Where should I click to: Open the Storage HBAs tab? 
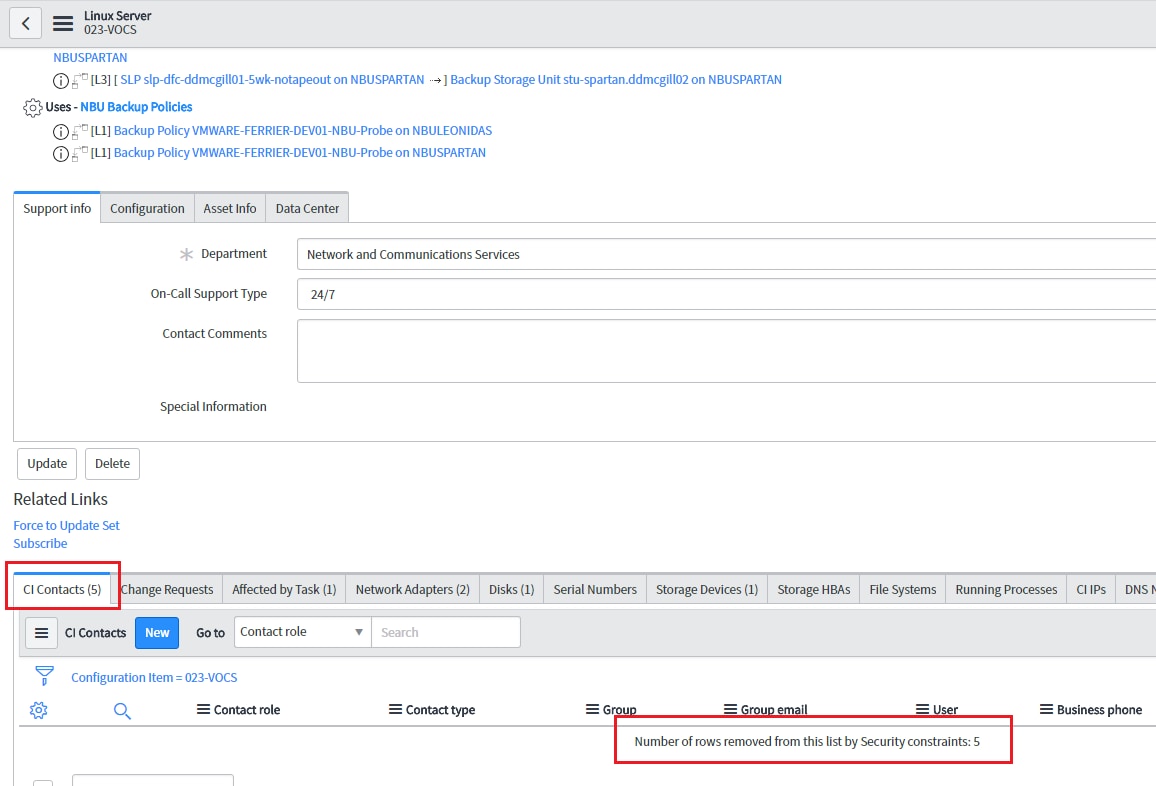point(813,589)
